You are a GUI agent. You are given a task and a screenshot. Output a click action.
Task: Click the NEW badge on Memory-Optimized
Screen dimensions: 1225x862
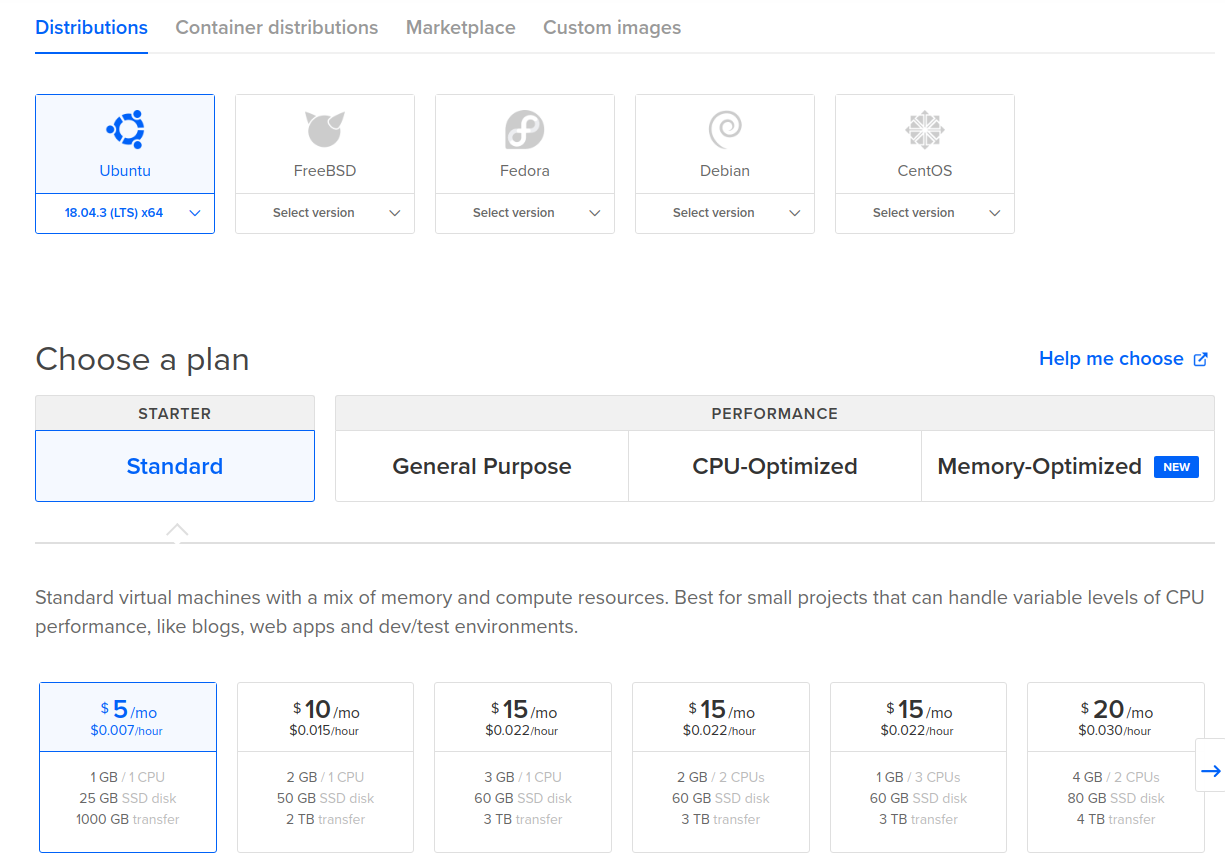(1176, 467)
